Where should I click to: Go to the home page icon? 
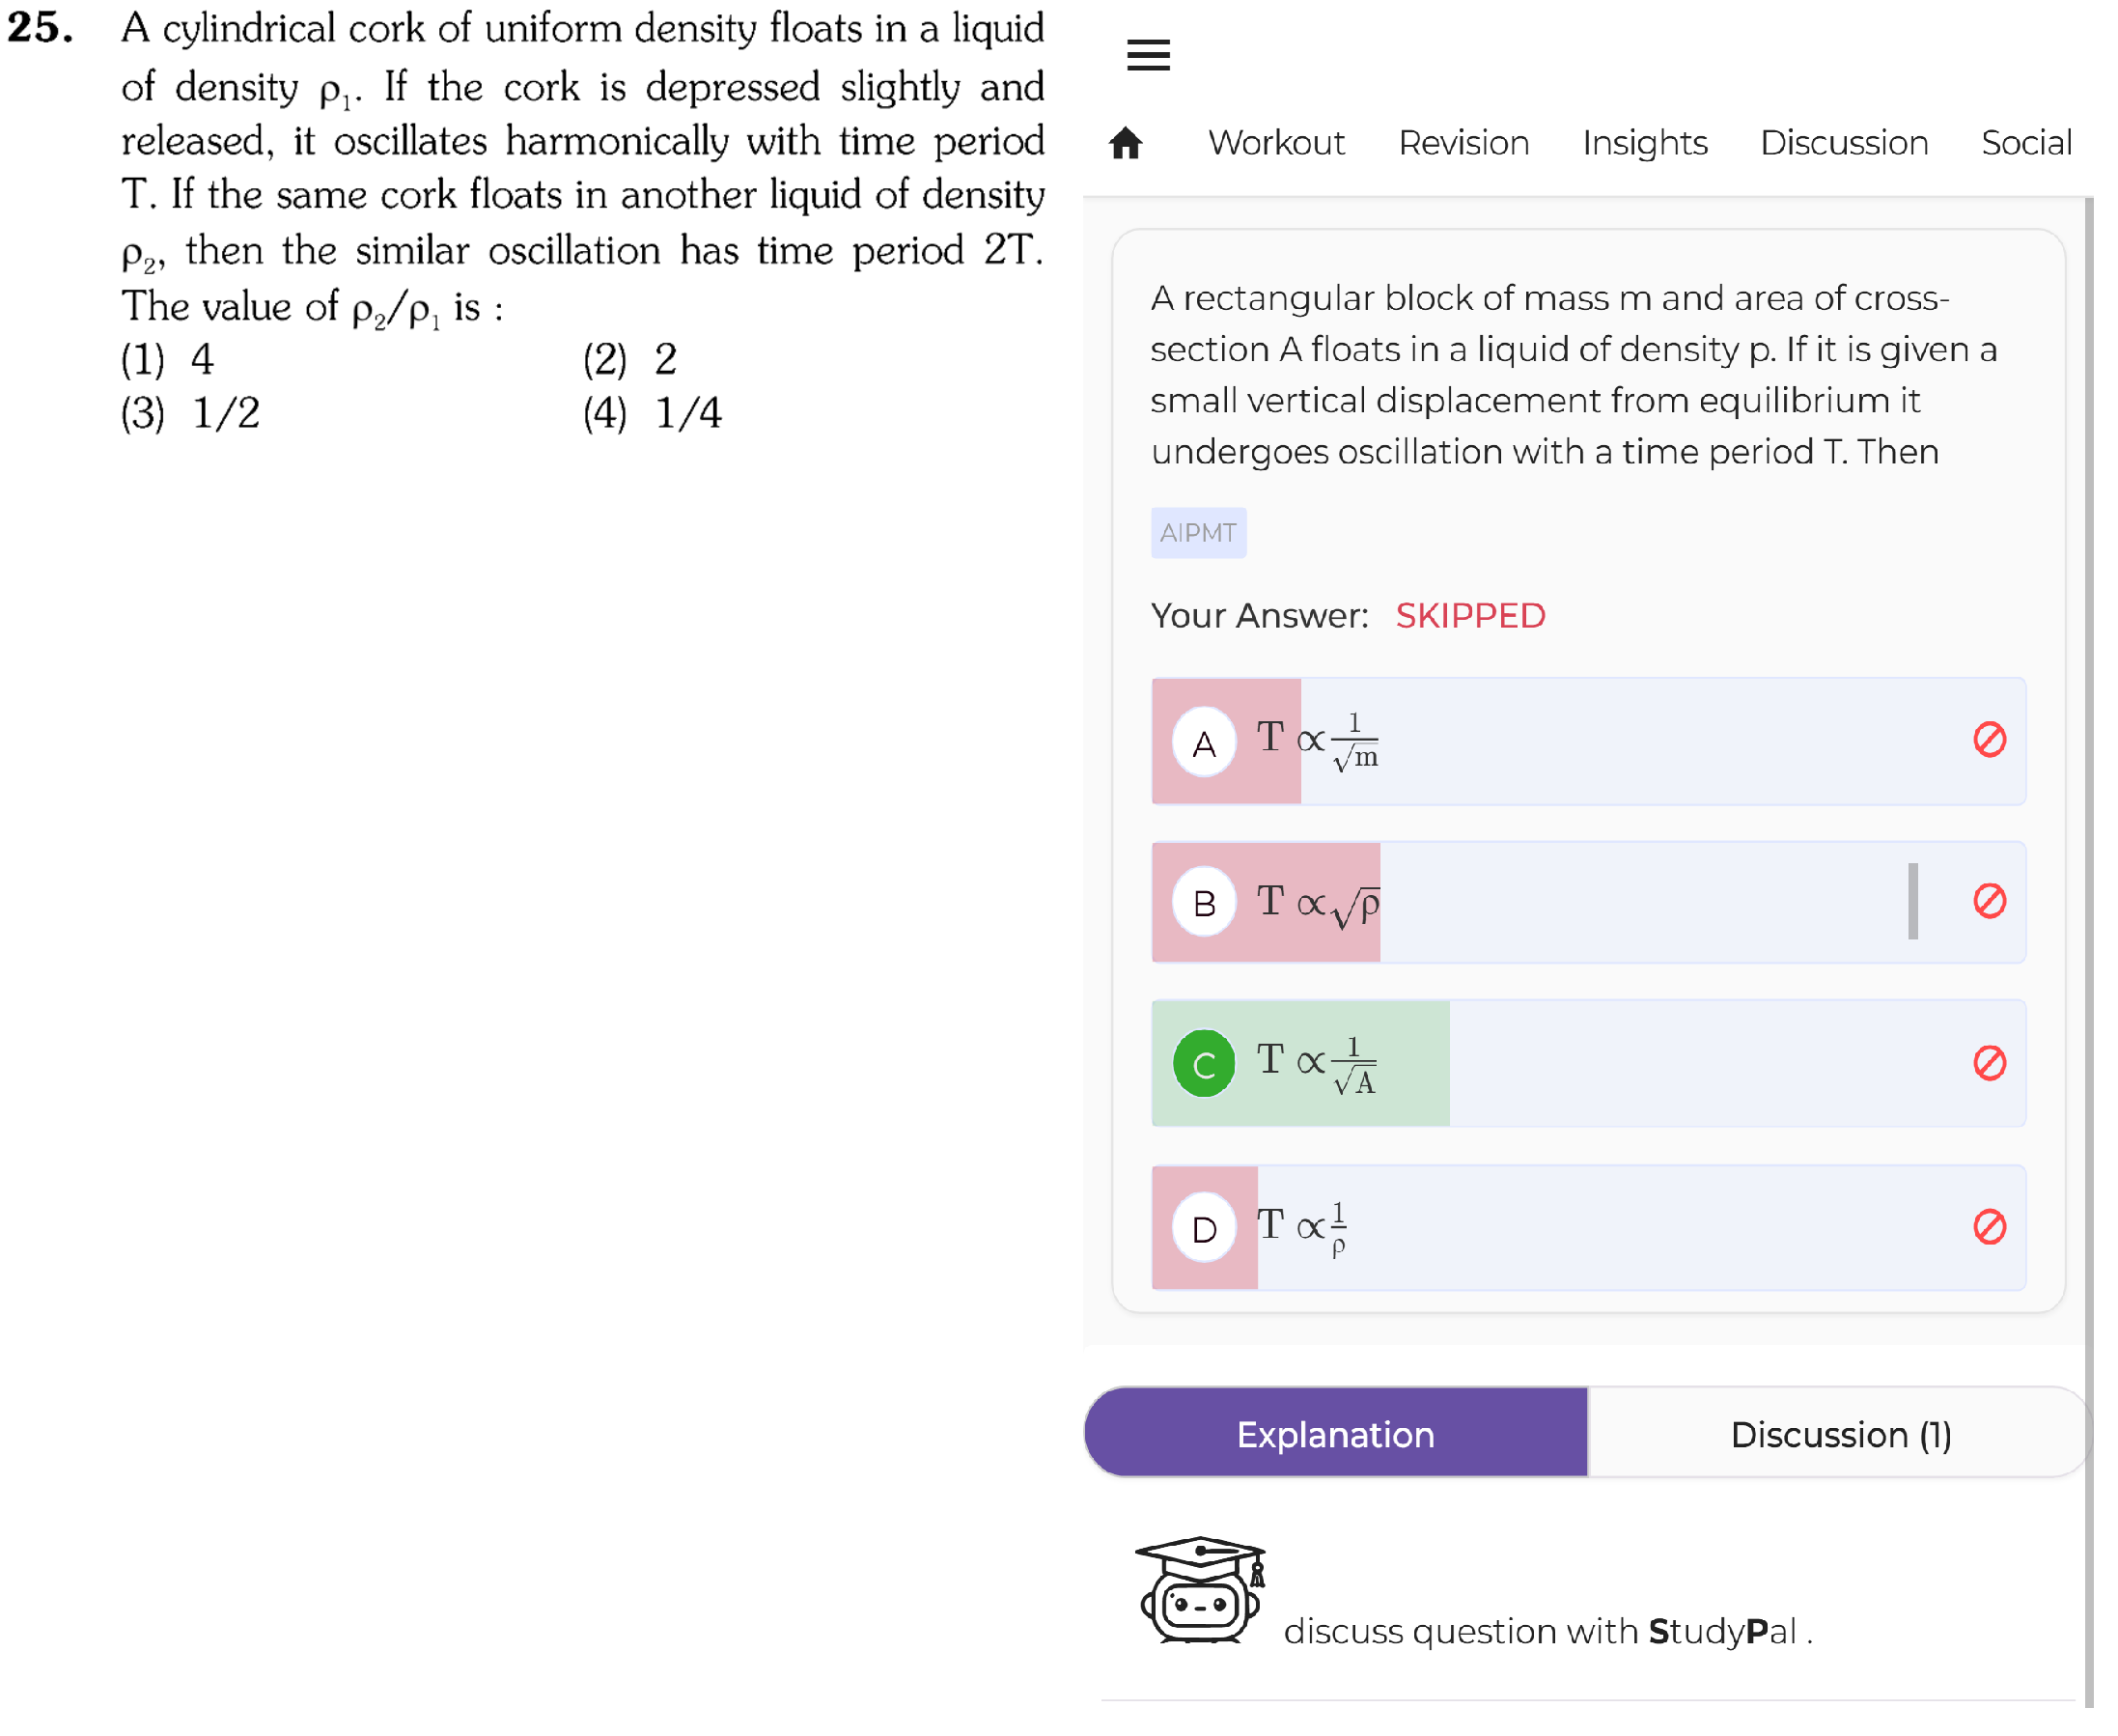(1125, 143)
